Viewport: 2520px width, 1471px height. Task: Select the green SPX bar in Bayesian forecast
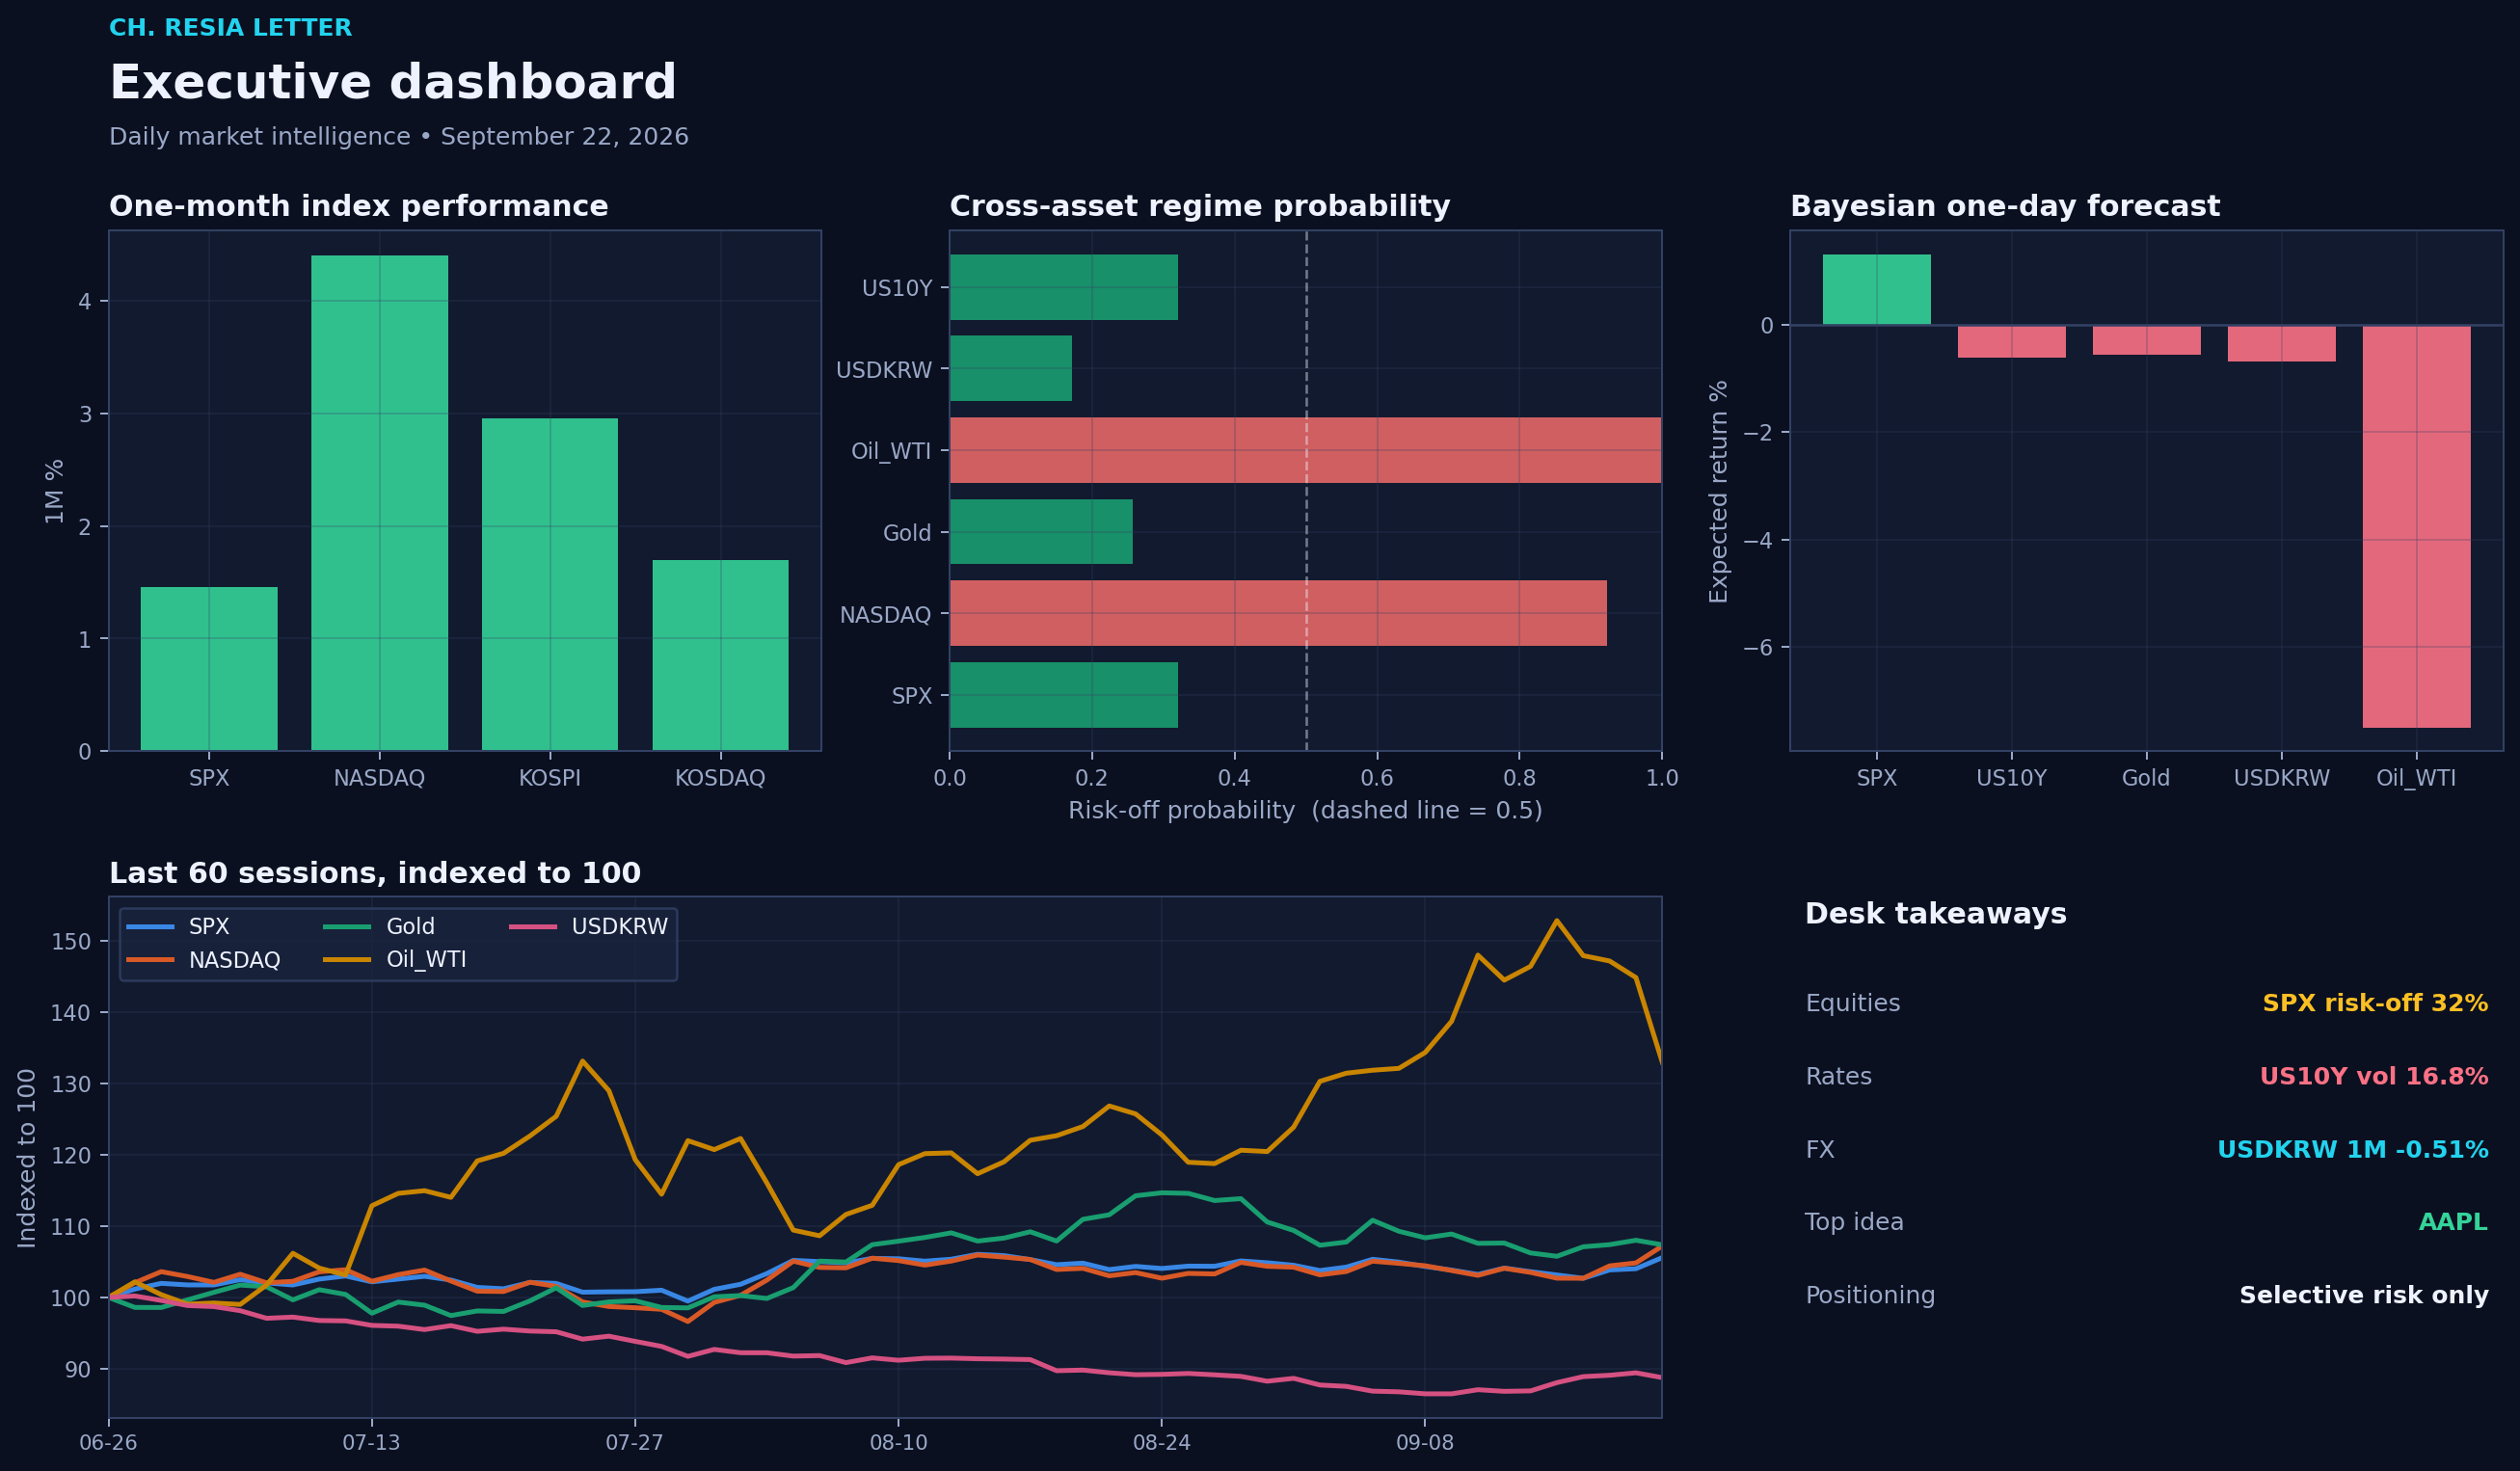[x=1877, y=290]
